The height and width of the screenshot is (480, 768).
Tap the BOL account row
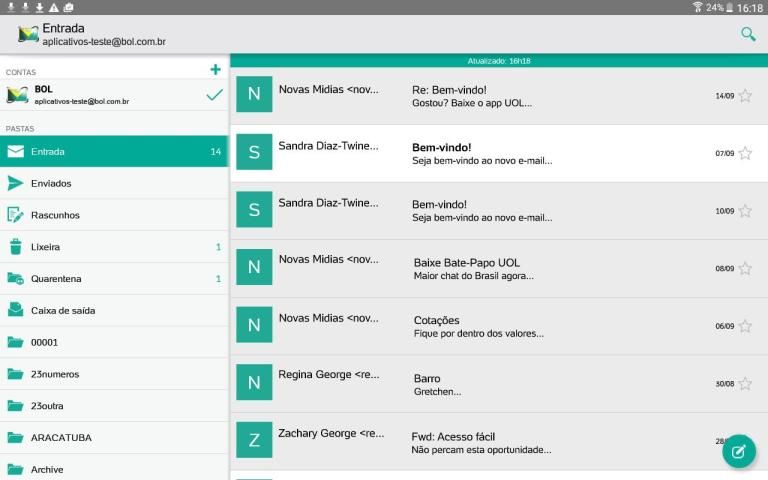tap(114, 95)
